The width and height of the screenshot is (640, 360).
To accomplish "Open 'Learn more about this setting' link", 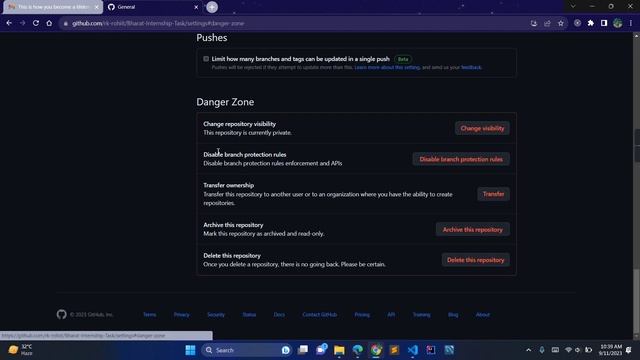I will point(387,67).
